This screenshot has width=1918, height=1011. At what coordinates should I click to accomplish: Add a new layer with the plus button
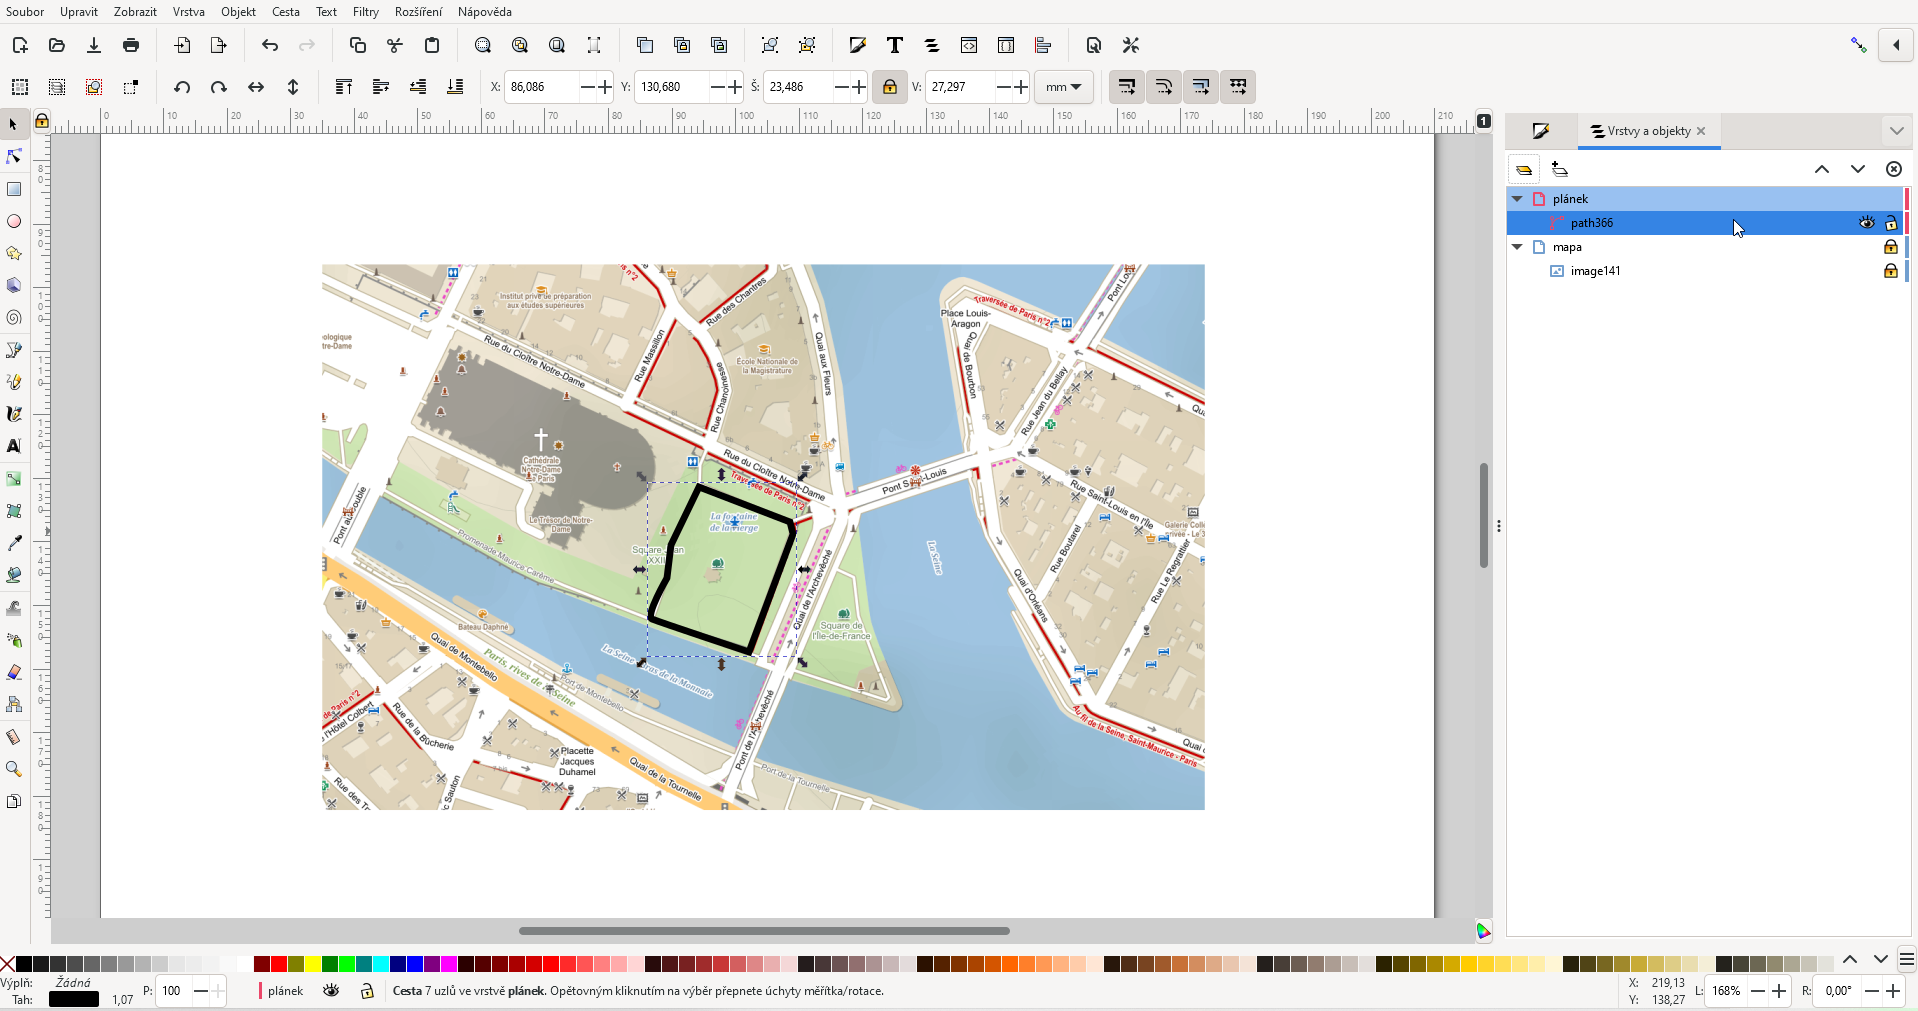[x=1560, y=169]
